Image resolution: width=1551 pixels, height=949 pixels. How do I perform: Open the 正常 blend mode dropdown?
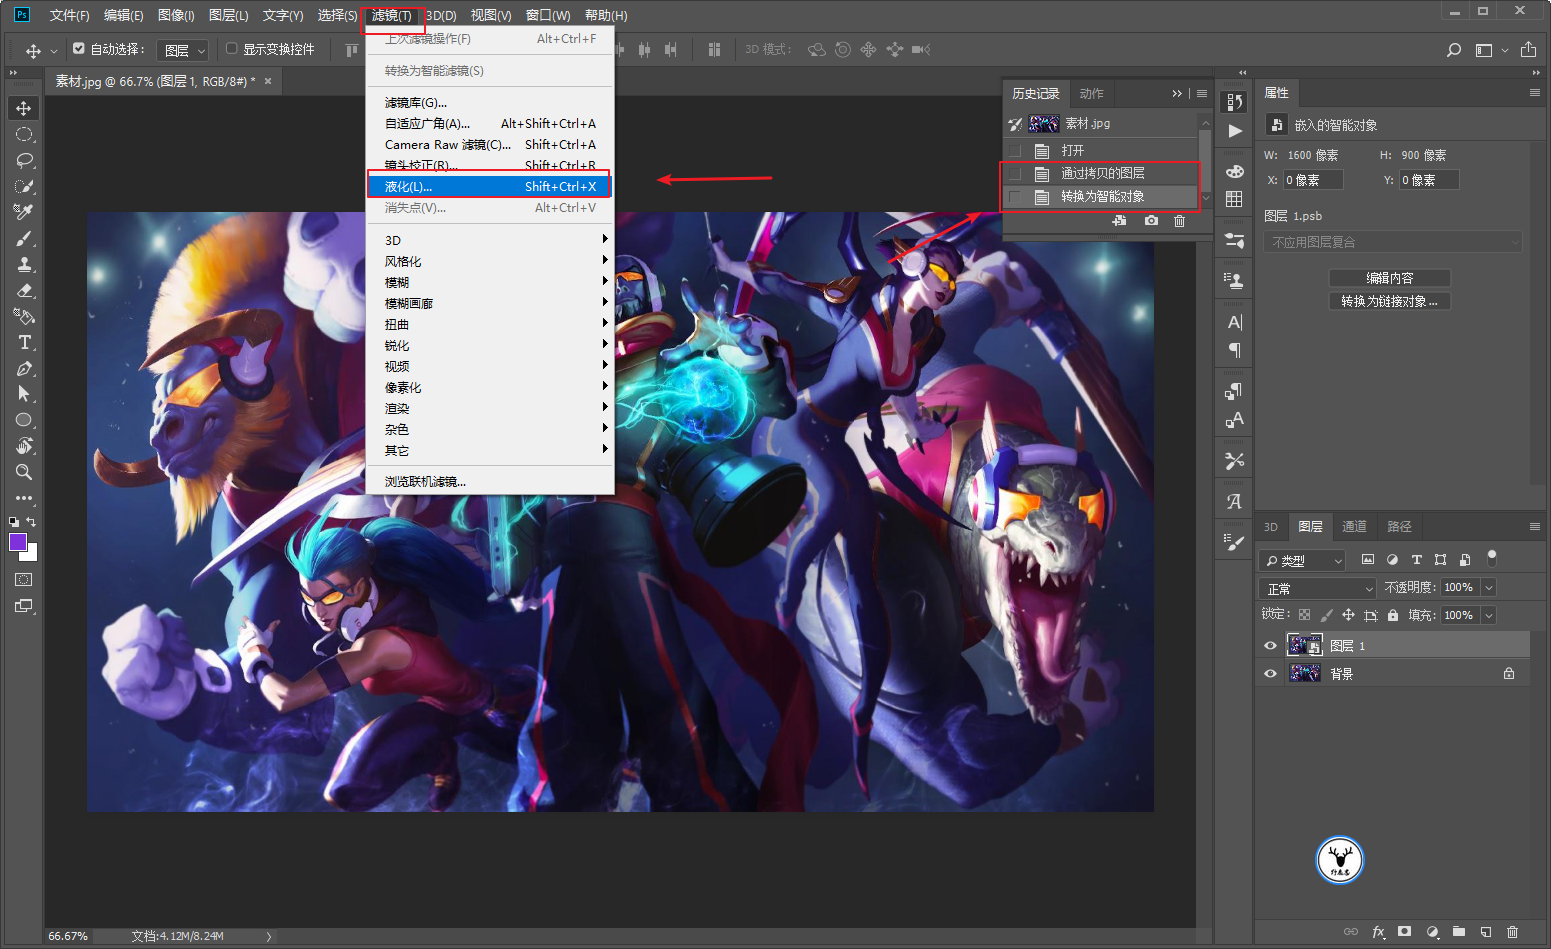pos(1318,588)
